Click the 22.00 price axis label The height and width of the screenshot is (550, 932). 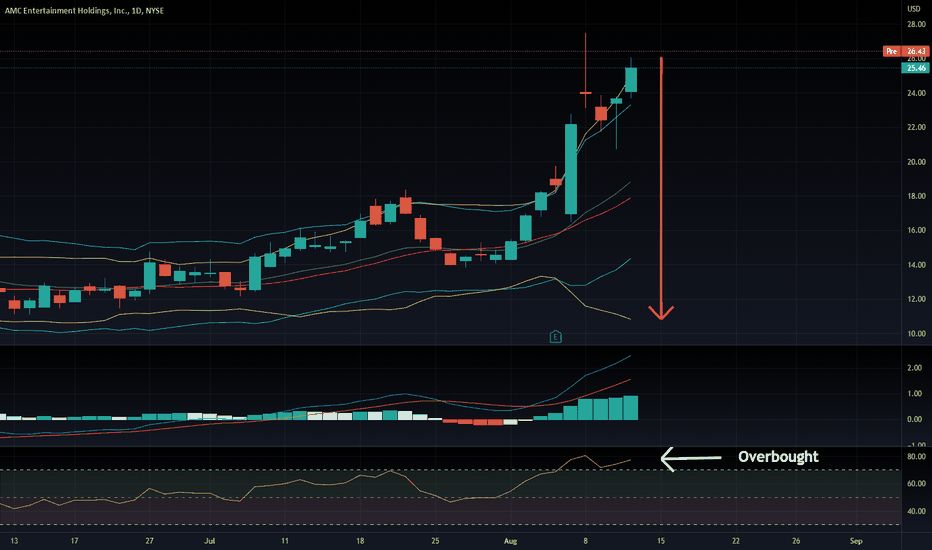(x=916, y=127)
